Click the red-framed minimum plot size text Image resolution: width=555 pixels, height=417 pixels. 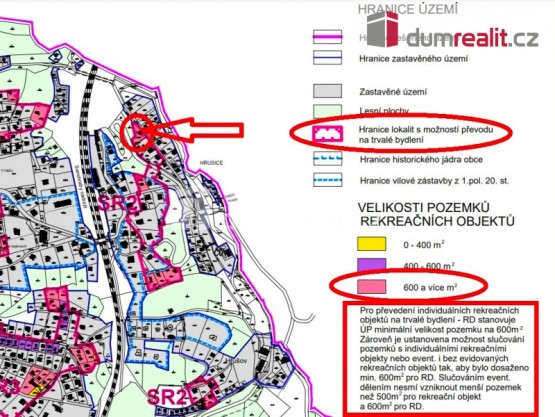click(x=441, y=358)
